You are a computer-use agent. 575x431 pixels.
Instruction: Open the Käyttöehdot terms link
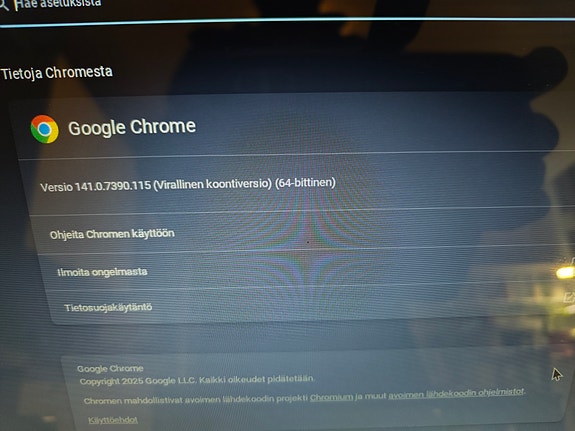tap(113, 420)
